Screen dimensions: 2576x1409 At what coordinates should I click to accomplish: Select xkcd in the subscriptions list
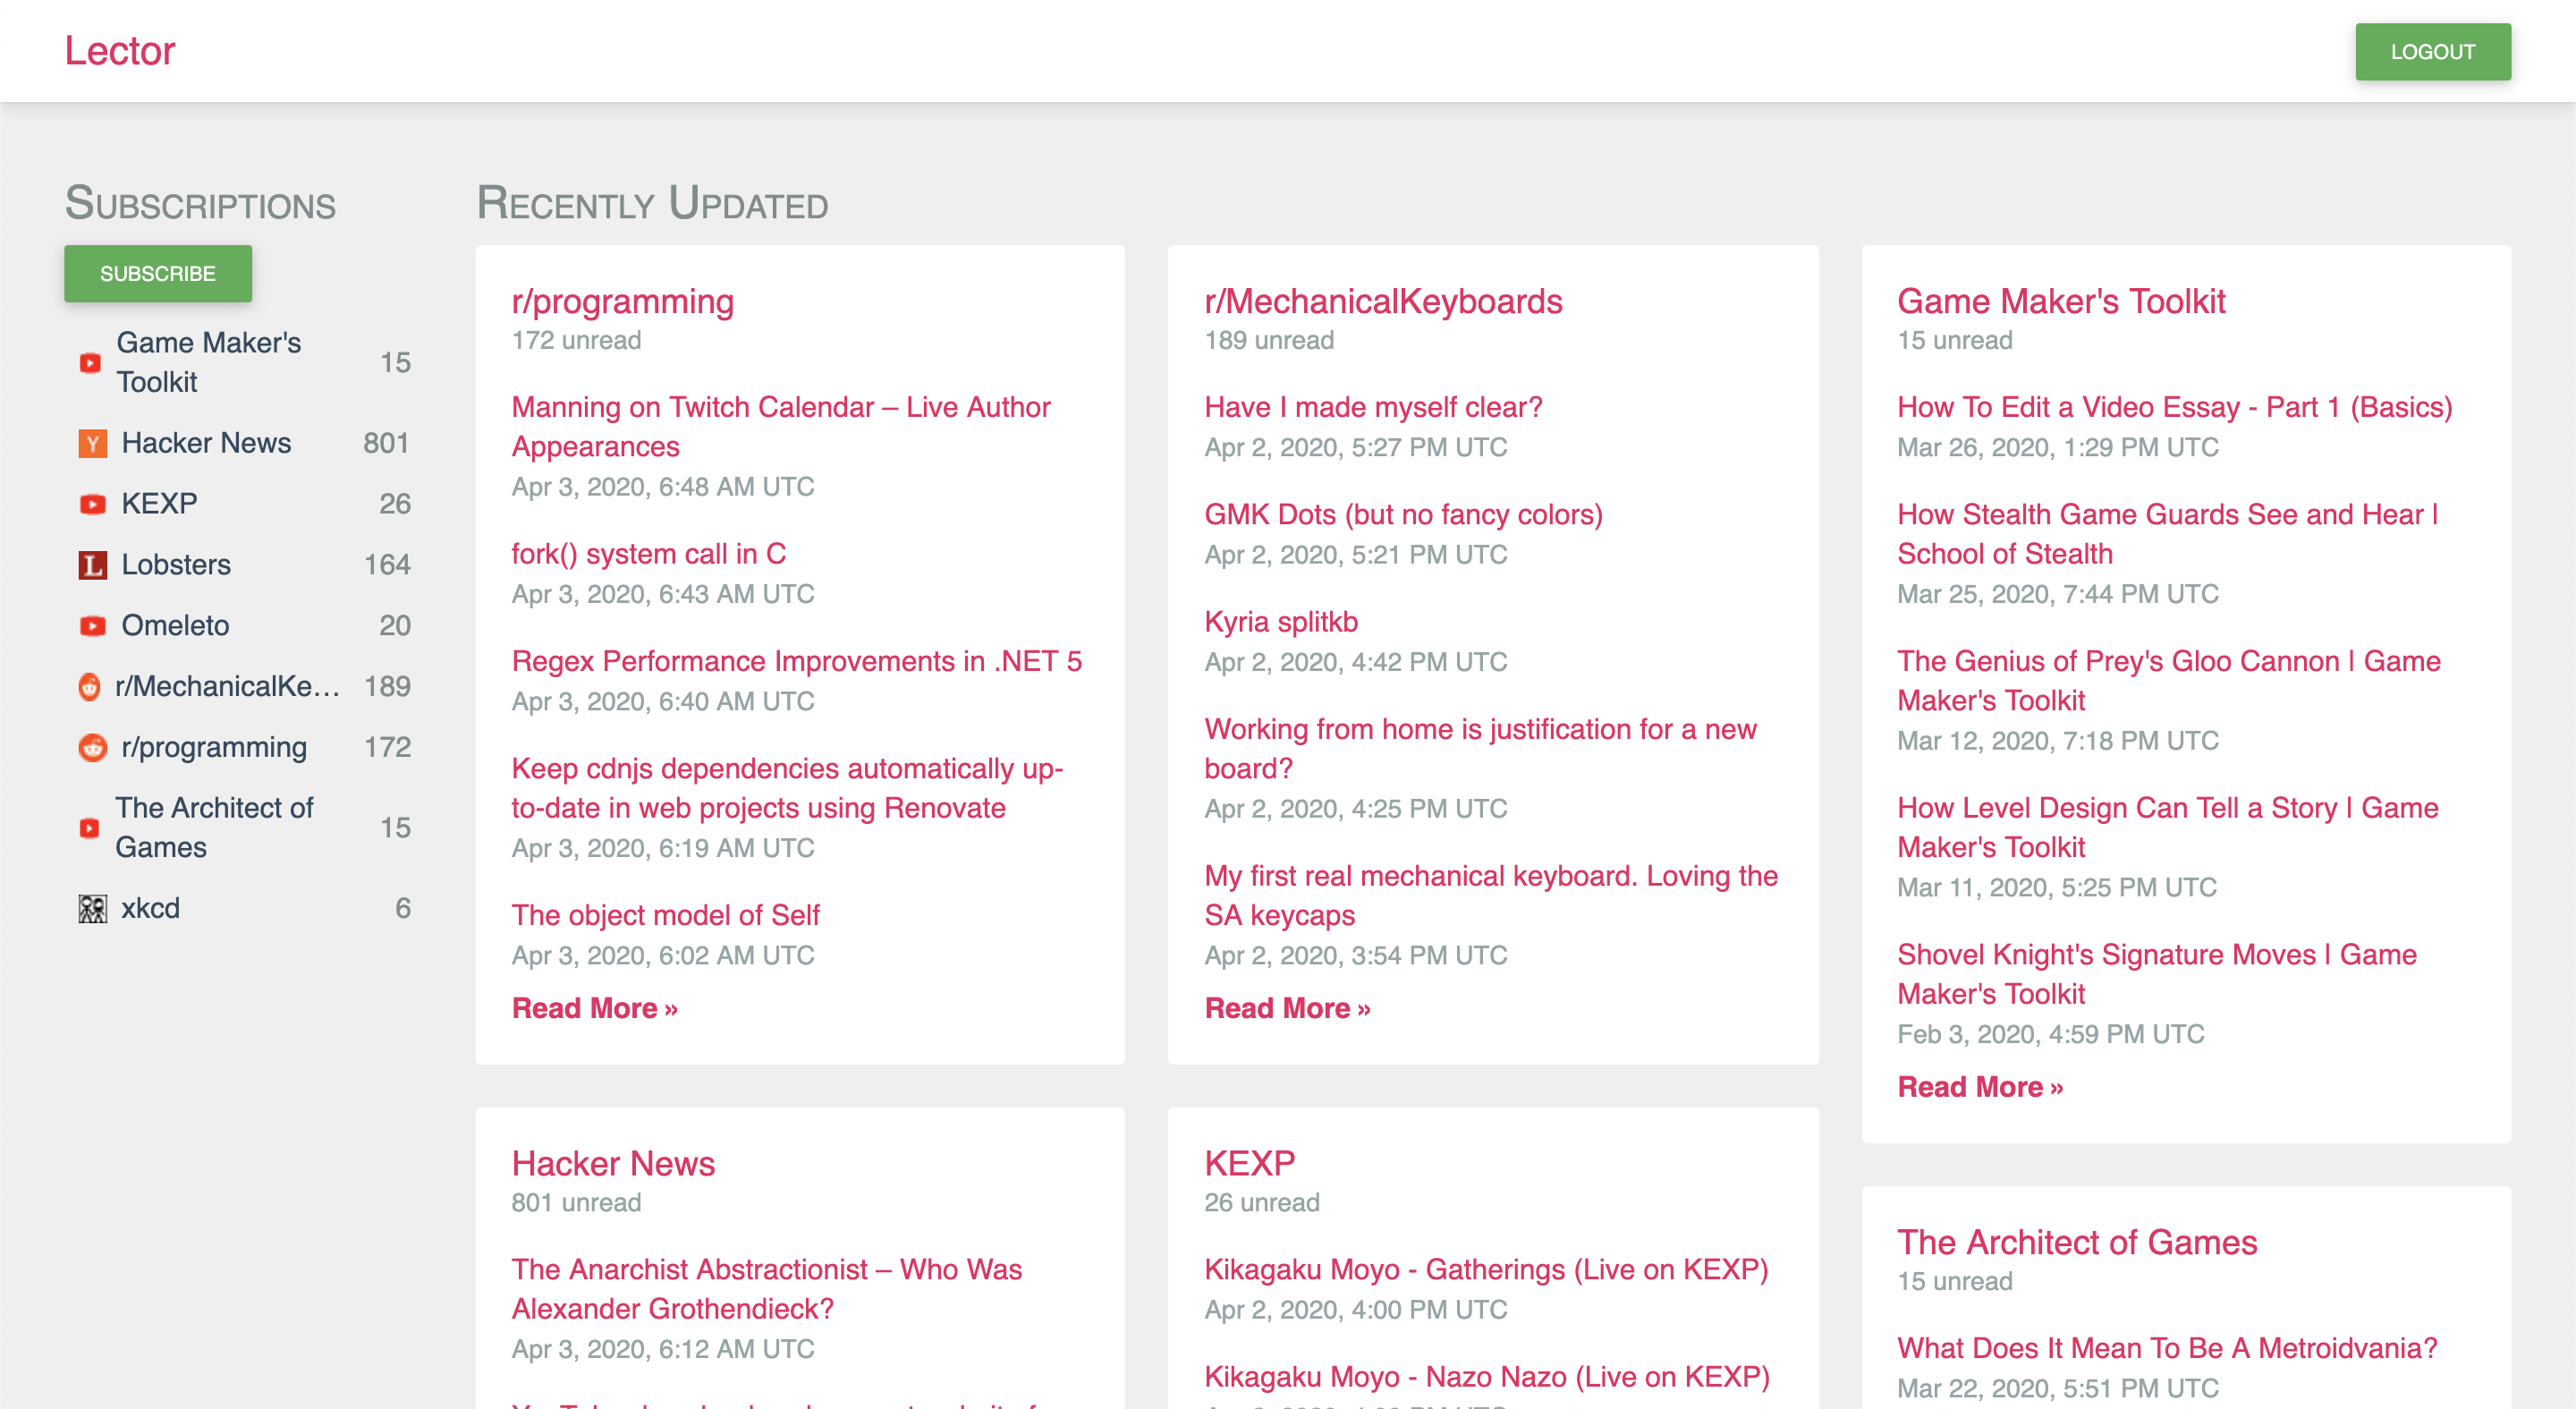pyautogui.click(x=150, y=909)
